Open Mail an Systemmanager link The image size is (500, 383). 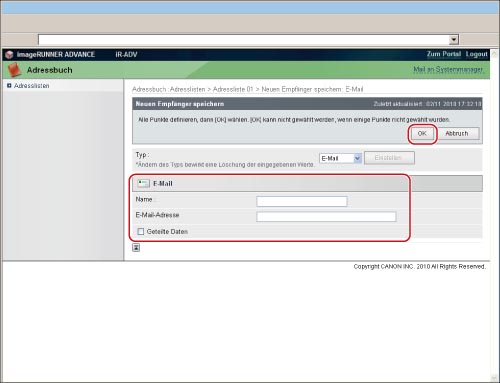(x=449, y=69)
